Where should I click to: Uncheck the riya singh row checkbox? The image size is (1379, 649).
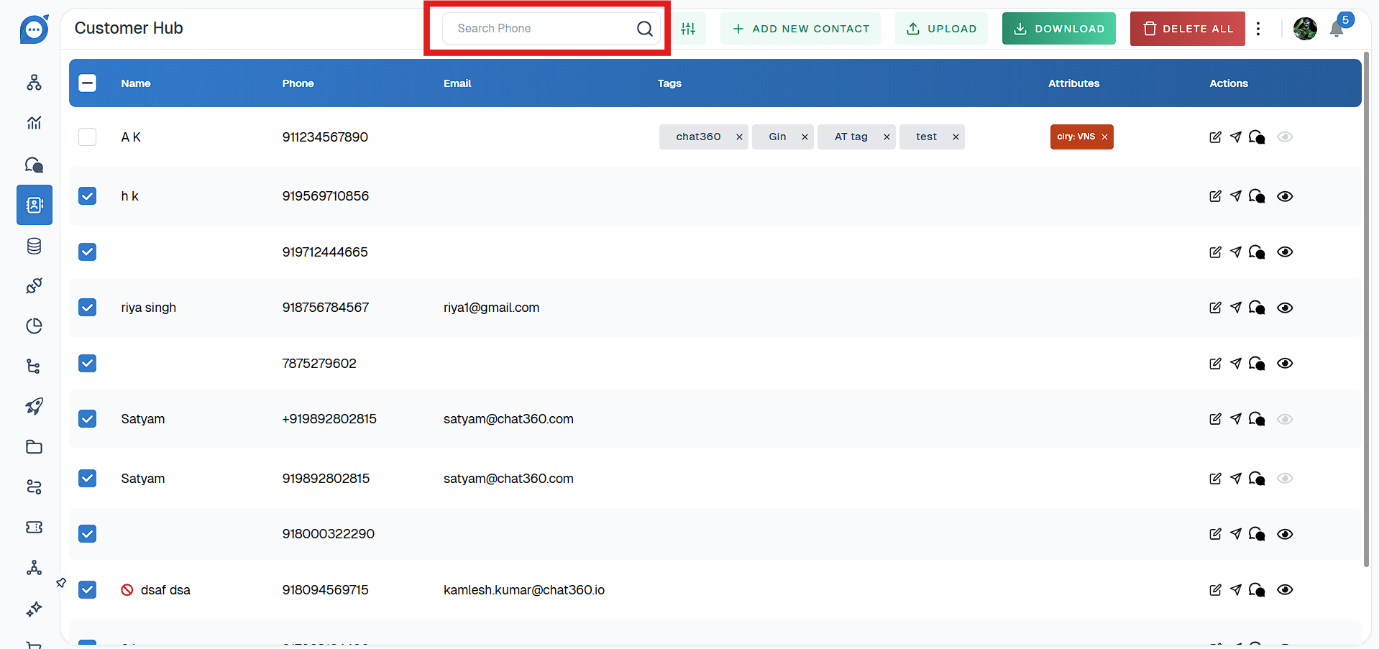tap(87, 308)
